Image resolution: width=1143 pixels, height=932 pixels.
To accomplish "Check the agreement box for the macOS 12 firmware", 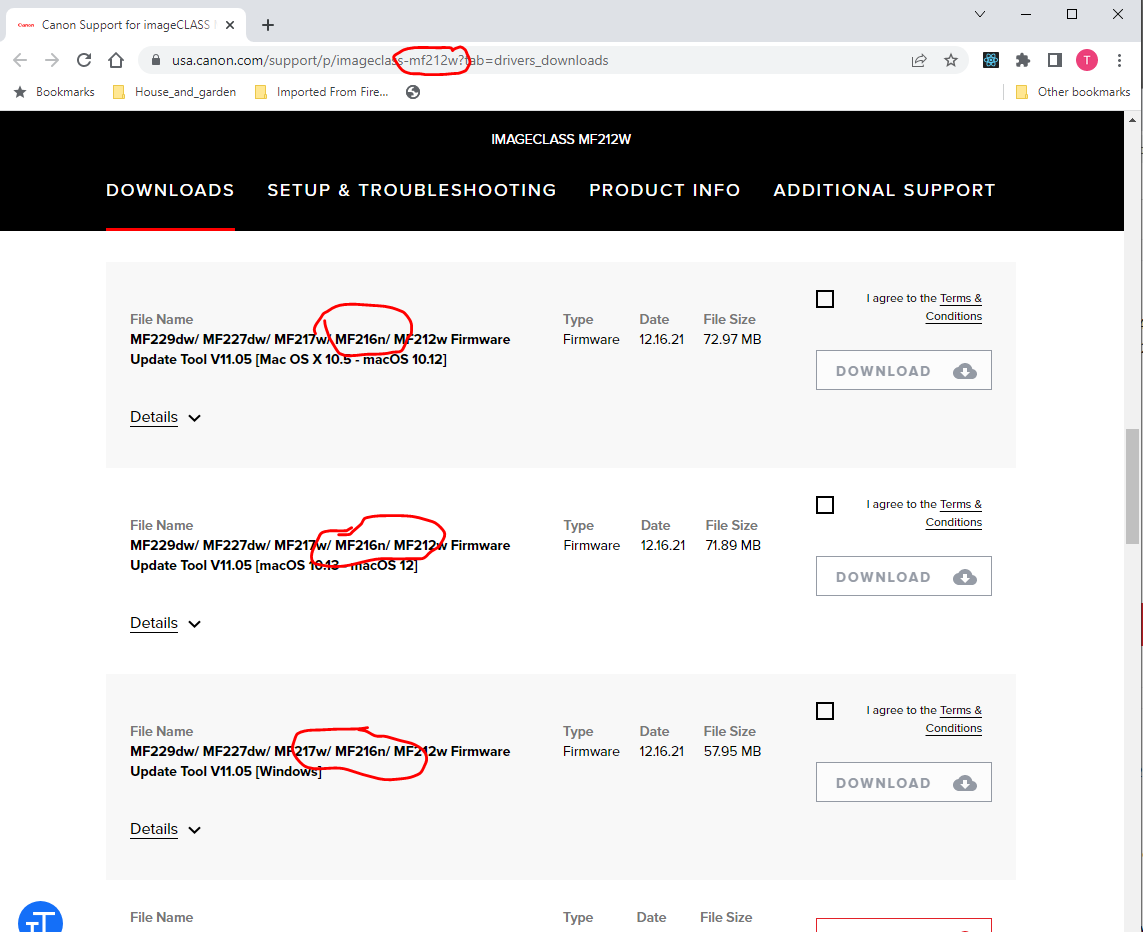I will [825, 504].
